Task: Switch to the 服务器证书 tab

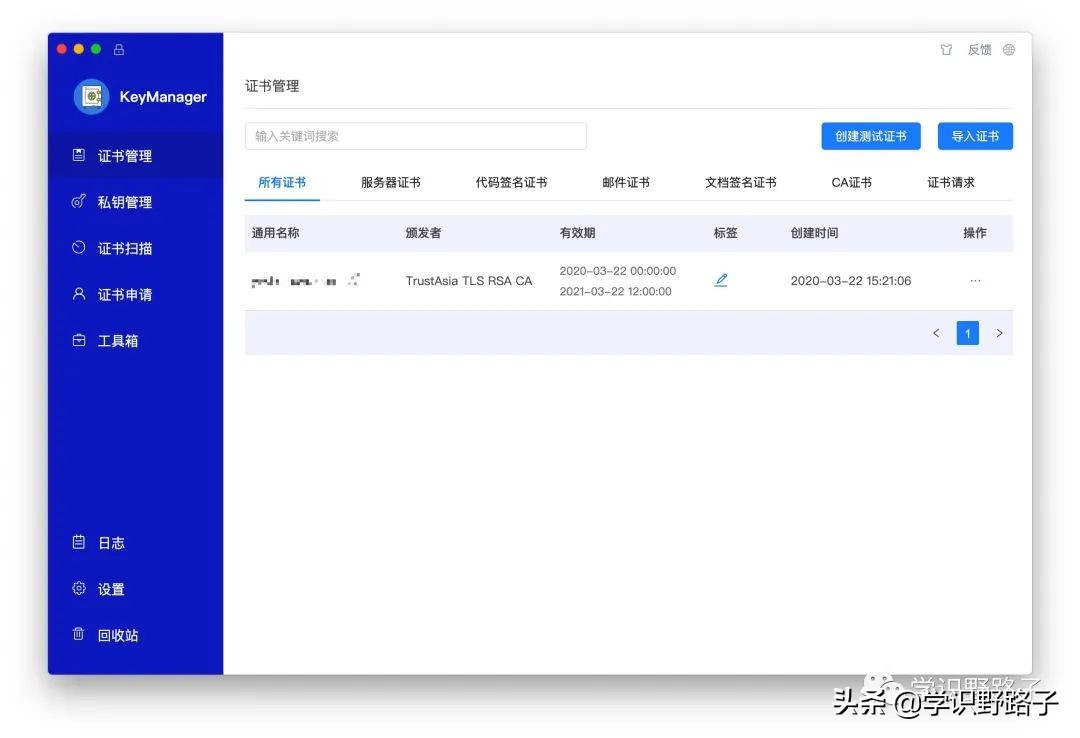Action: [390, 183]
